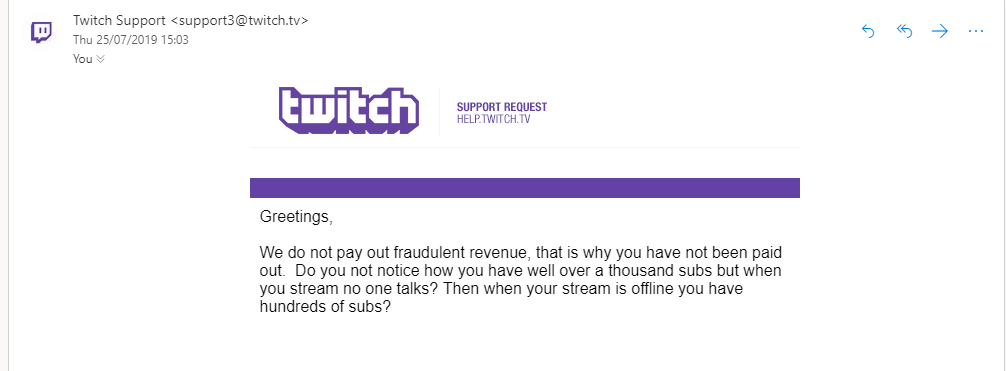This screenshot has width=1006, height=371.
Task: Click the You recipient label
Action: coord(83,59)
